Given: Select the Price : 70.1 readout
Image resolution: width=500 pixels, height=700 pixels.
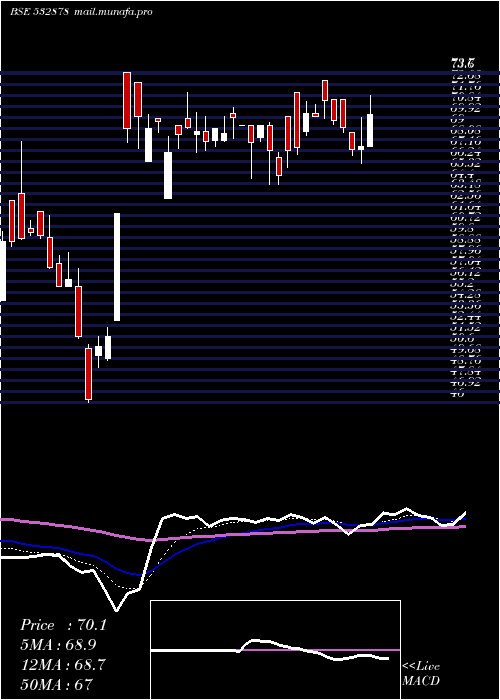Looking at the screenshot, I should [x=63, y=625].
